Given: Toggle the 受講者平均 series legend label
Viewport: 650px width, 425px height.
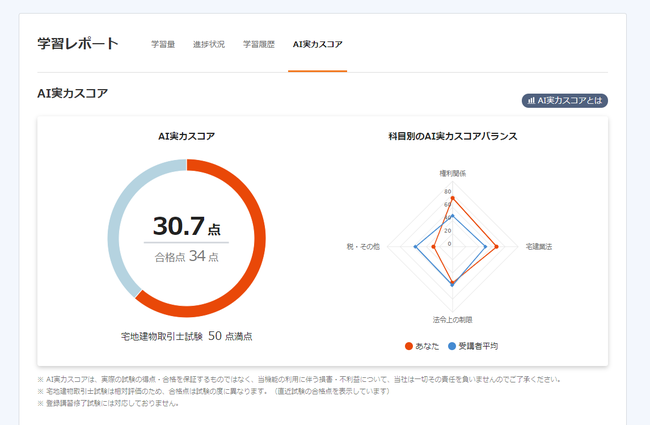Looking at the screenshot, I should click(x=478, y=346).
